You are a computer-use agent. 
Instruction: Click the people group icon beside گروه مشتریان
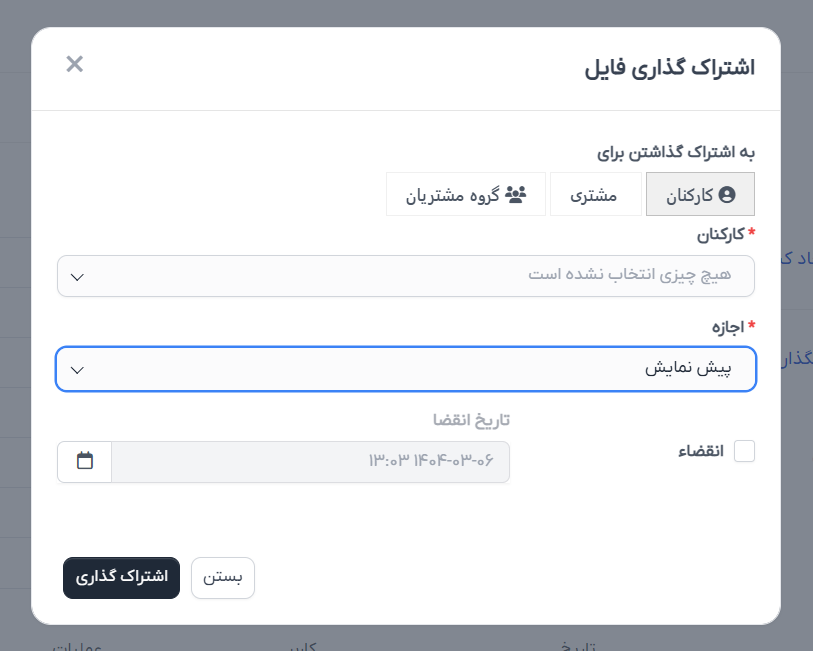coord(515,194)
